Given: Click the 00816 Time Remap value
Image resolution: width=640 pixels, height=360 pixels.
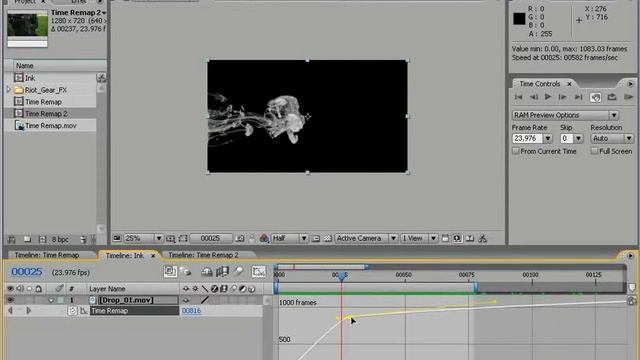Looking at the screenshot, I should (191, 311).
